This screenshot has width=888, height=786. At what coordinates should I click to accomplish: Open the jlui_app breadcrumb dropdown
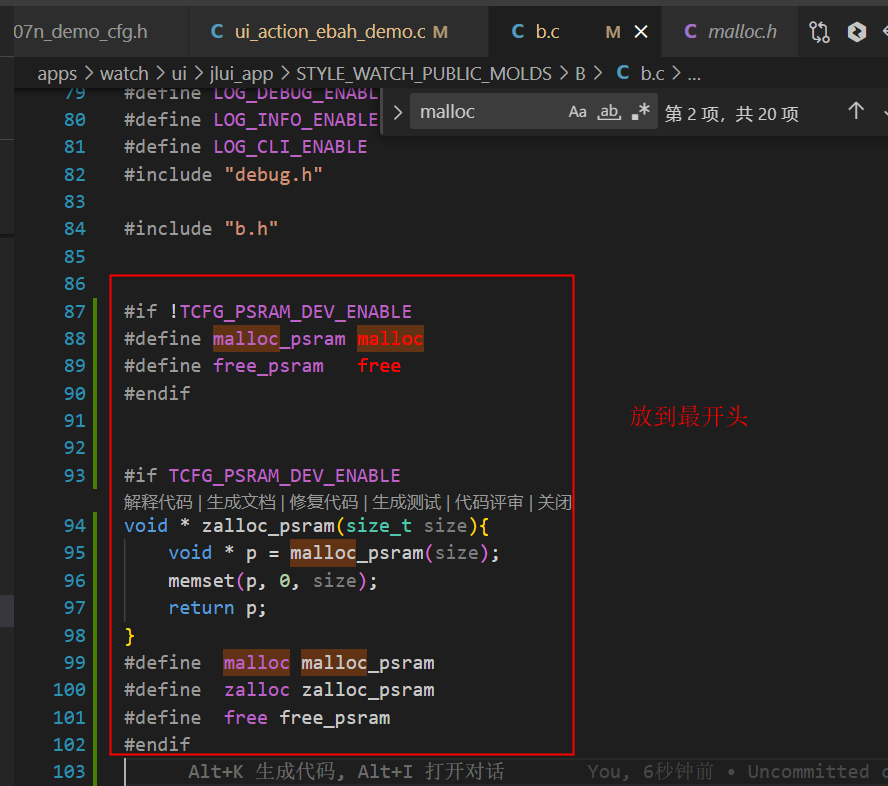point(241,74)
